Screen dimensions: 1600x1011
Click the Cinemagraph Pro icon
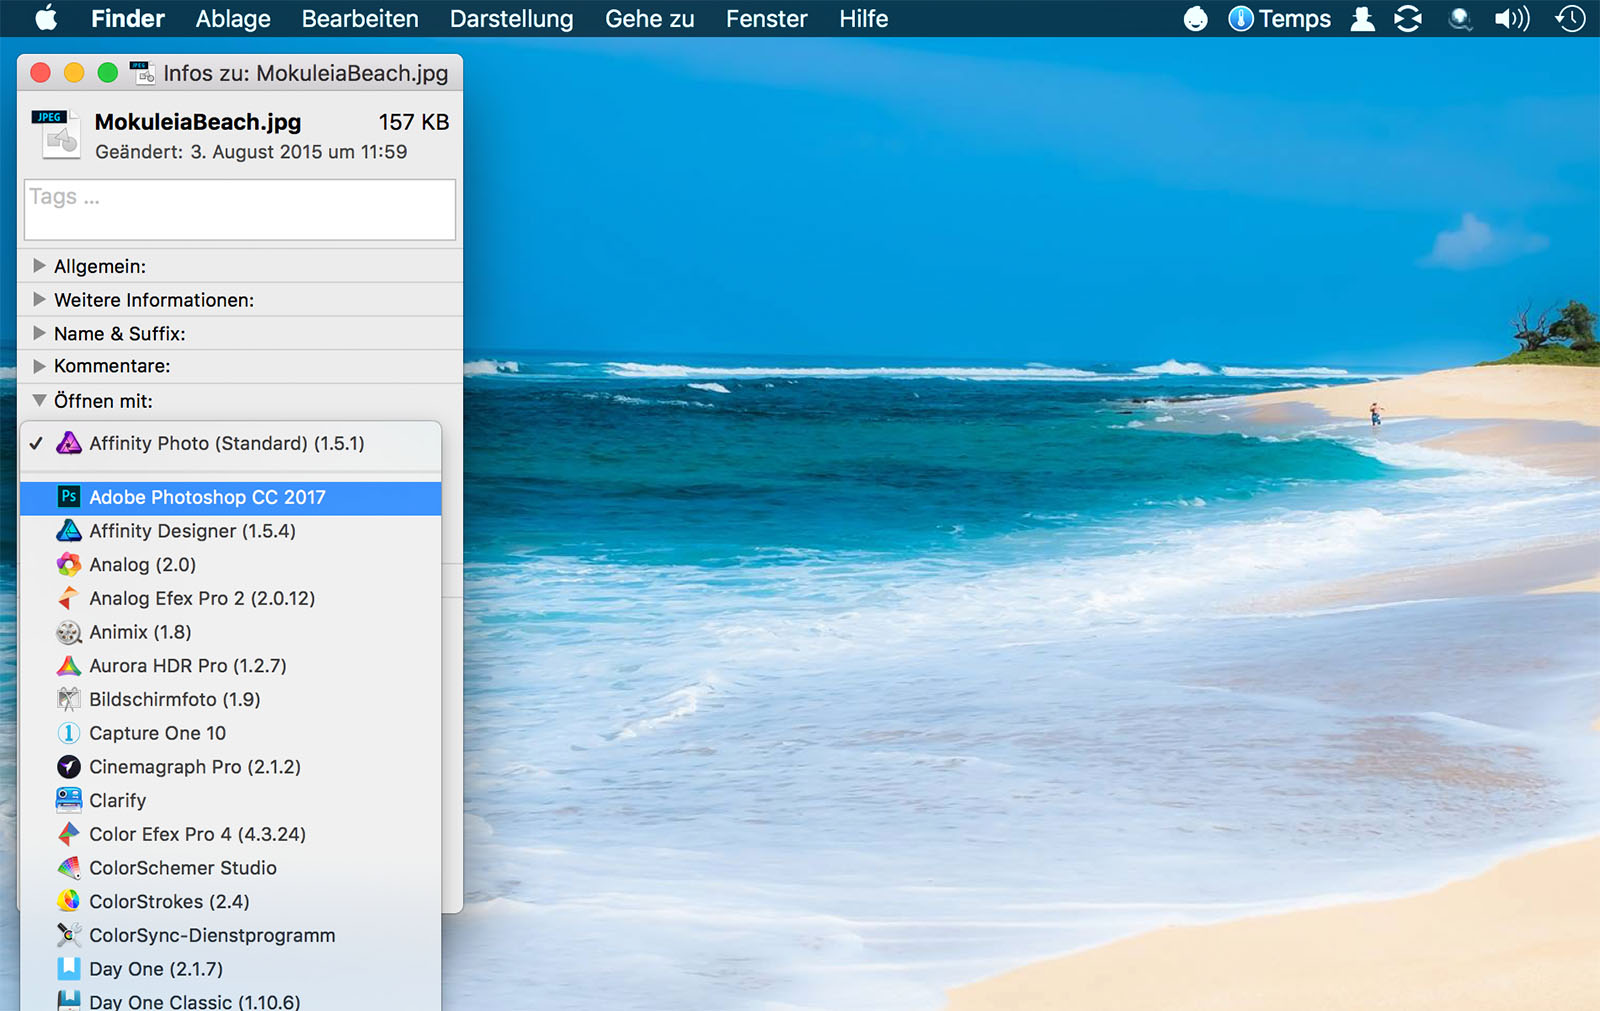[x=69, y=767]
